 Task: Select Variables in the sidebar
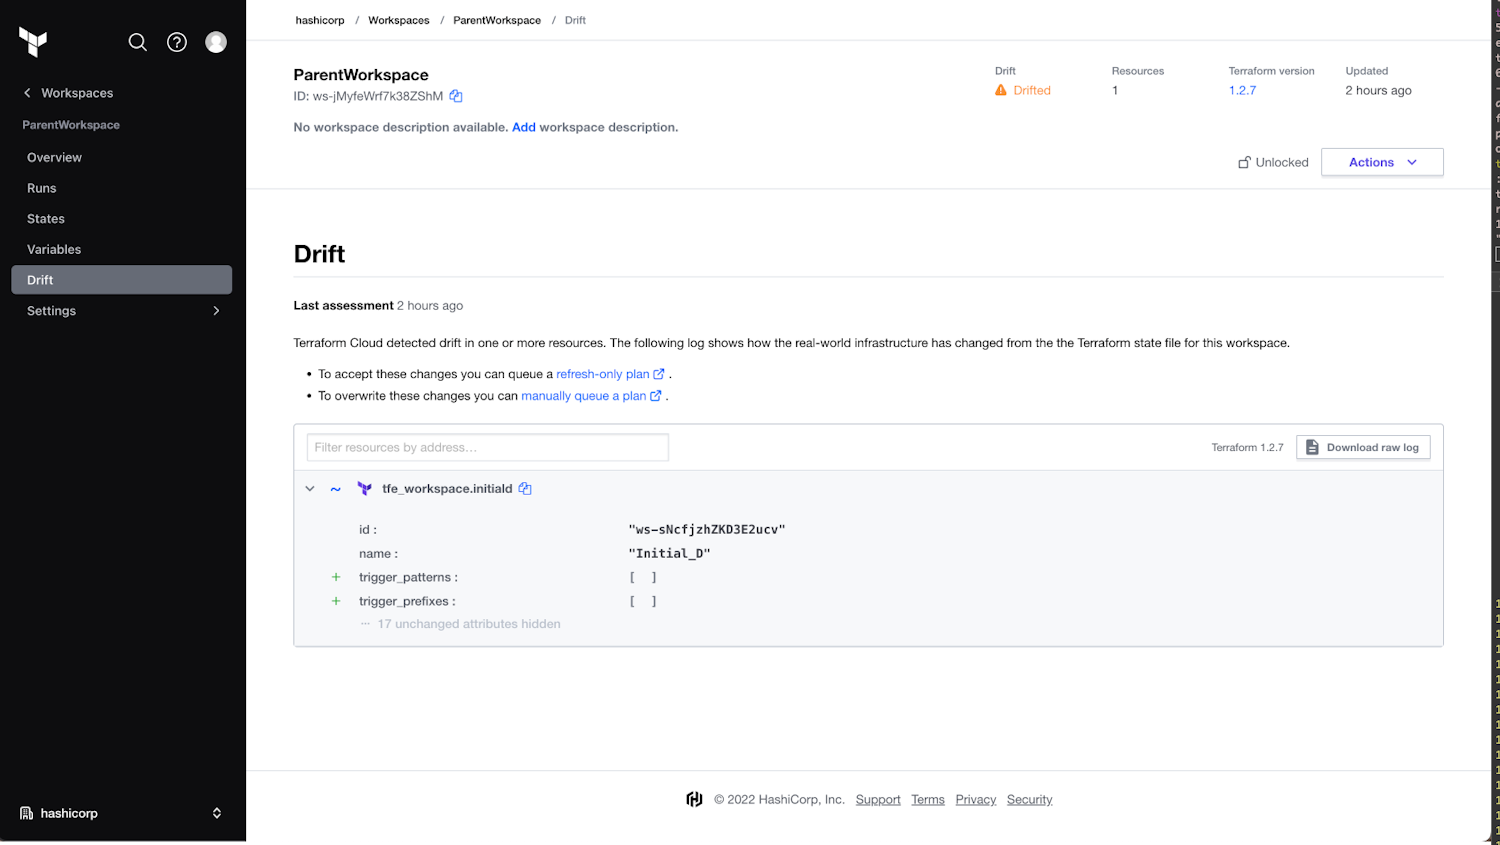click(54, 249)
